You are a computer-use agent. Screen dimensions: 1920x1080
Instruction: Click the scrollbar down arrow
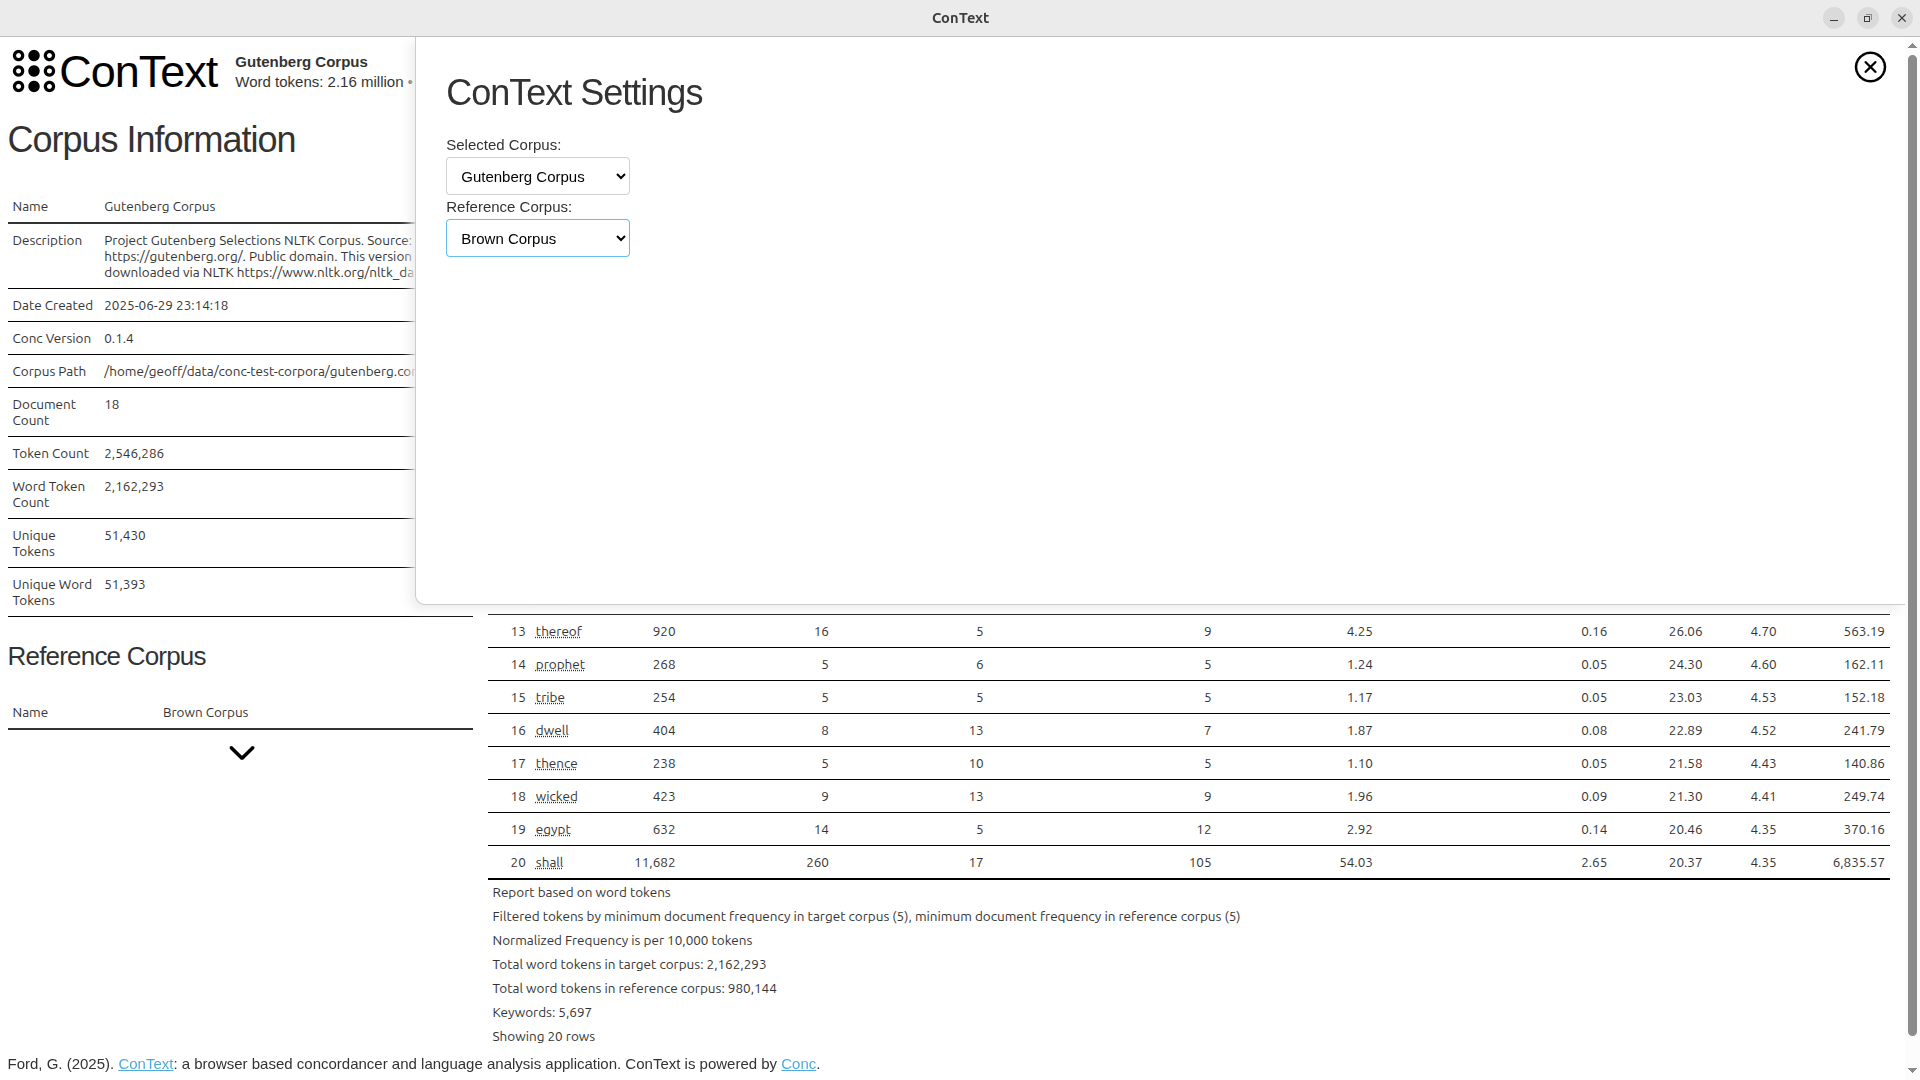point(1911,1069)
